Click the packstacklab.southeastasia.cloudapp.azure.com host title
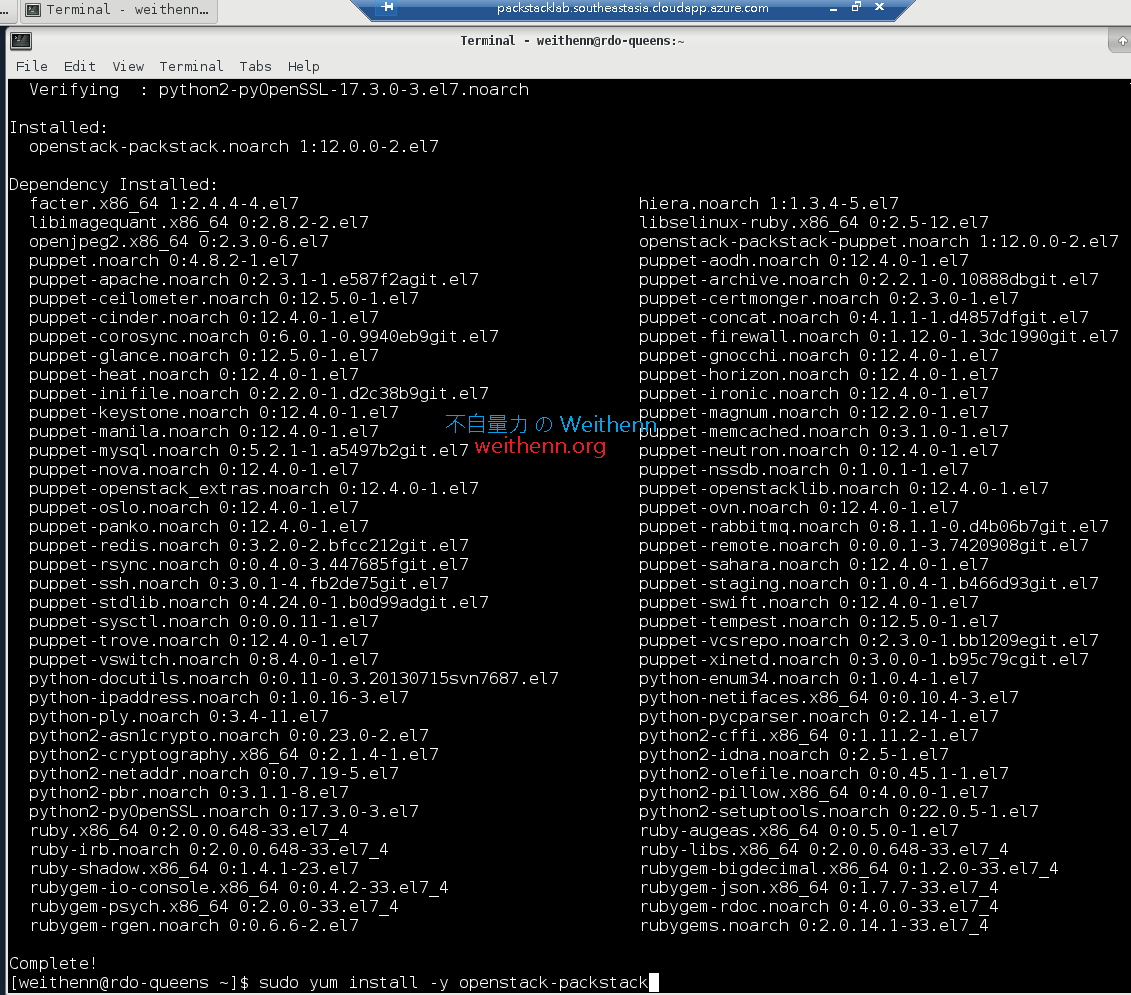This screenshot has height=995, width=1131. pyautogui.click(x=633, y=8)
